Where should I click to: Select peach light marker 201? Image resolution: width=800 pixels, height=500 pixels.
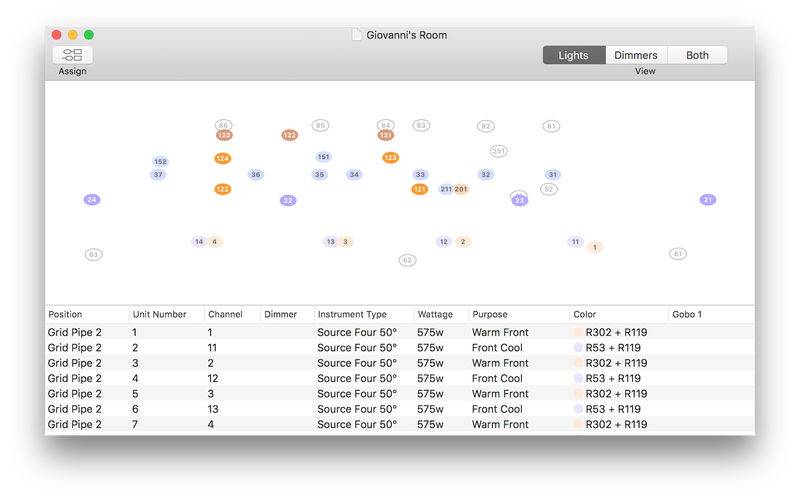coord(461,189)
